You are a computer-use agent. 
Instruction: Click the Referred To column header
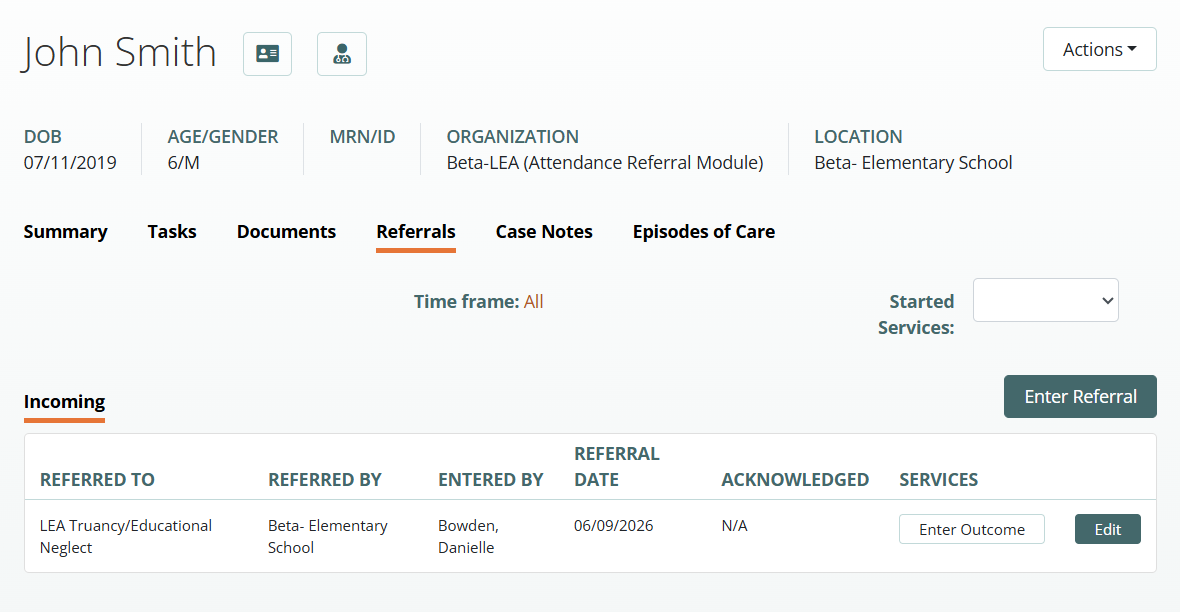[x=97, y=480]
